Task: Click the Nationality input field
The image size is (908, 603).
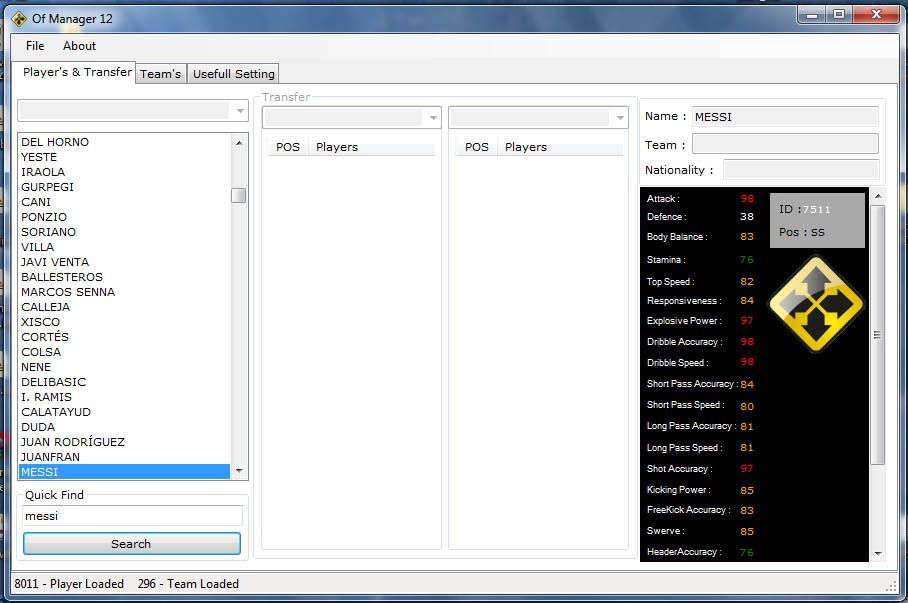Action: (800, 170)
